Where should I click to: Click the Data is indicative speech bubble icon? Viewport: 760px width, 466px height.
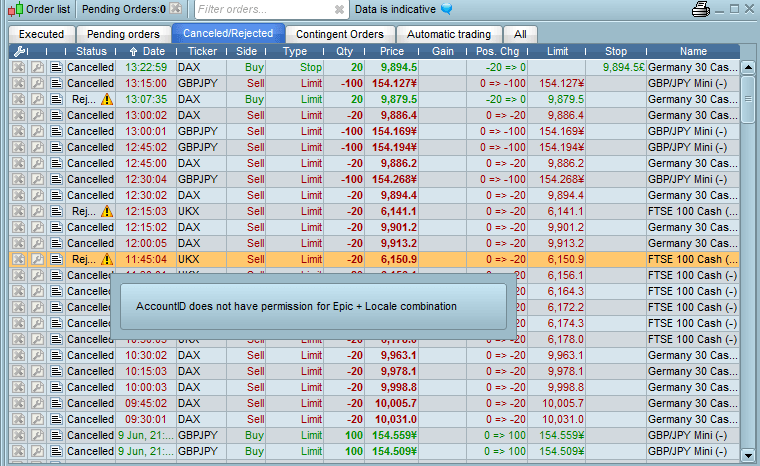pos(447,9)
